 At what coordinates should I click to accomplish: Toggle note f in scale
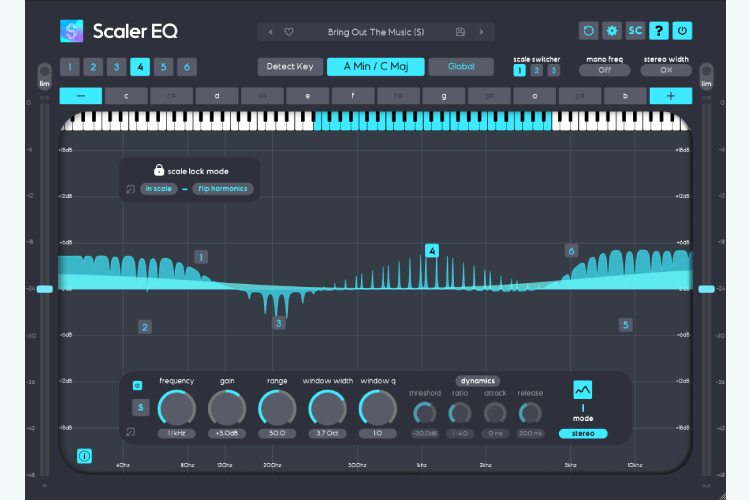[x=353, y=96]
